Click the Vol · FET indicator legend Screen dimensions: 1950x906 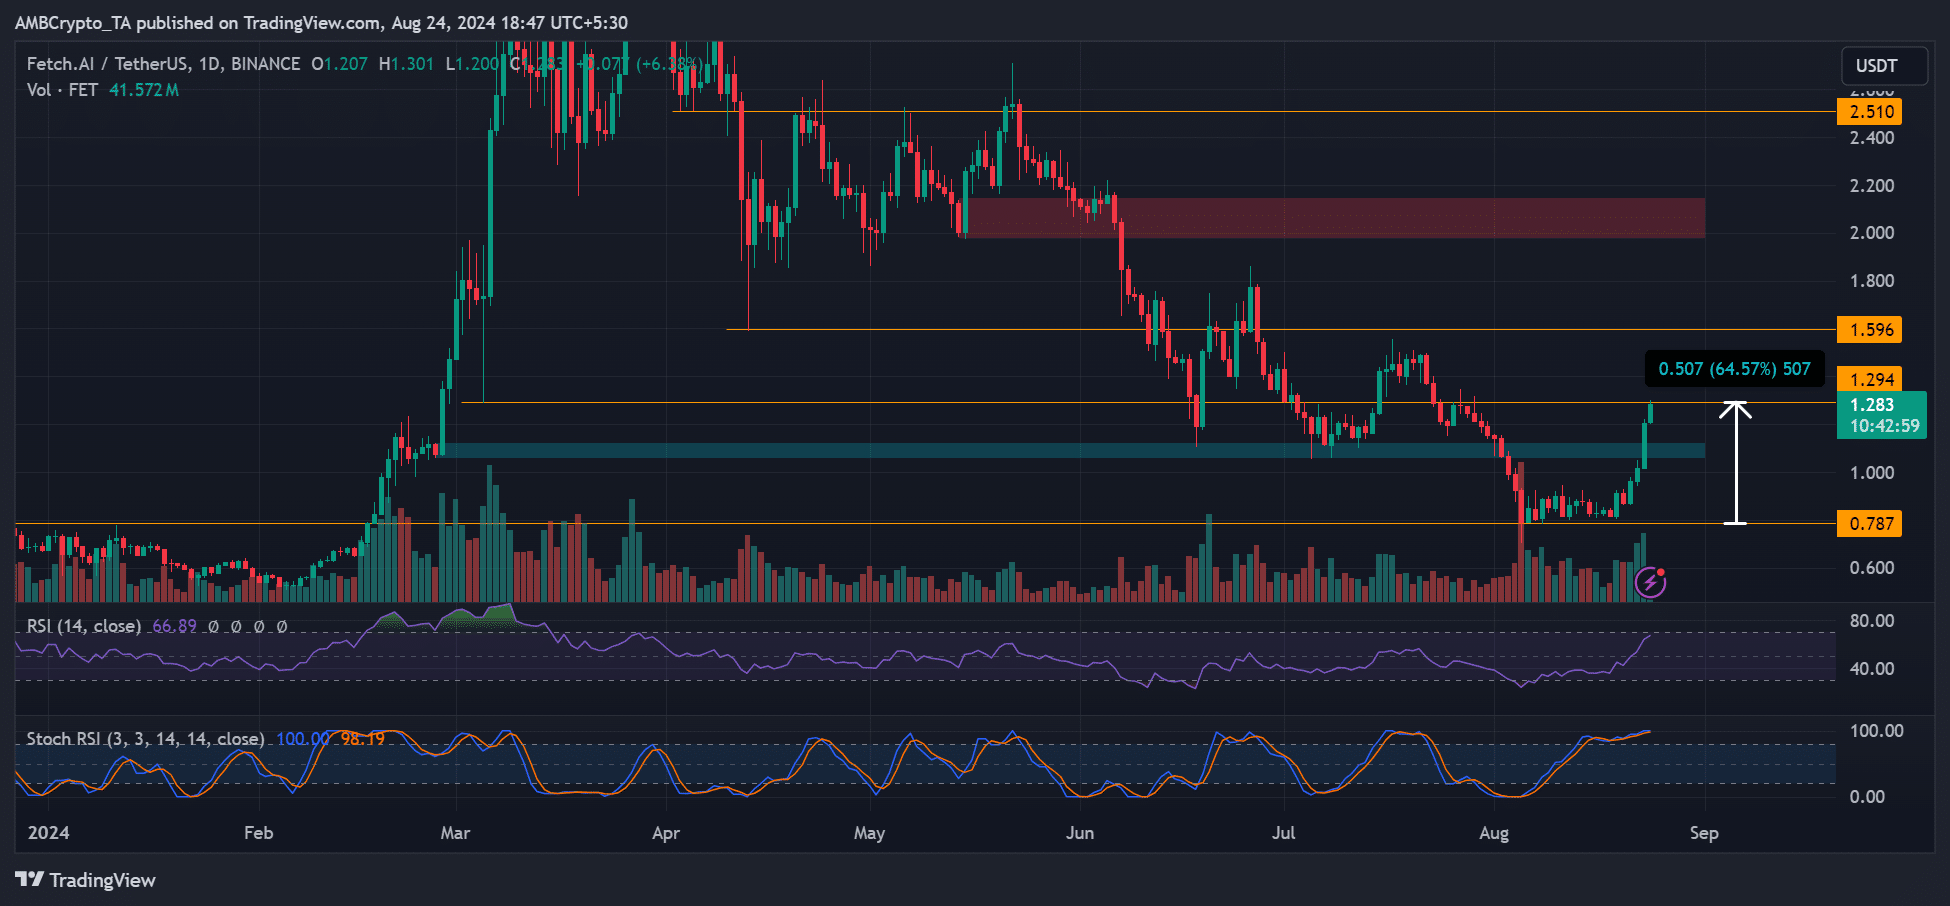pos(62,90)
